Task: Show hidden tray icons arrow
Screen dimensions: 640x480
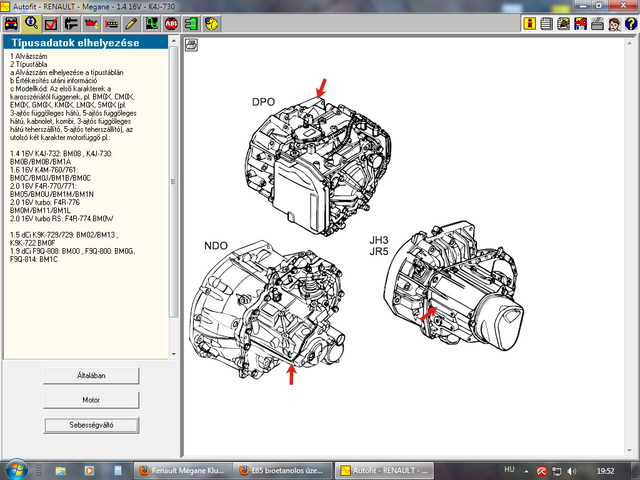Action: coord(527,471)
